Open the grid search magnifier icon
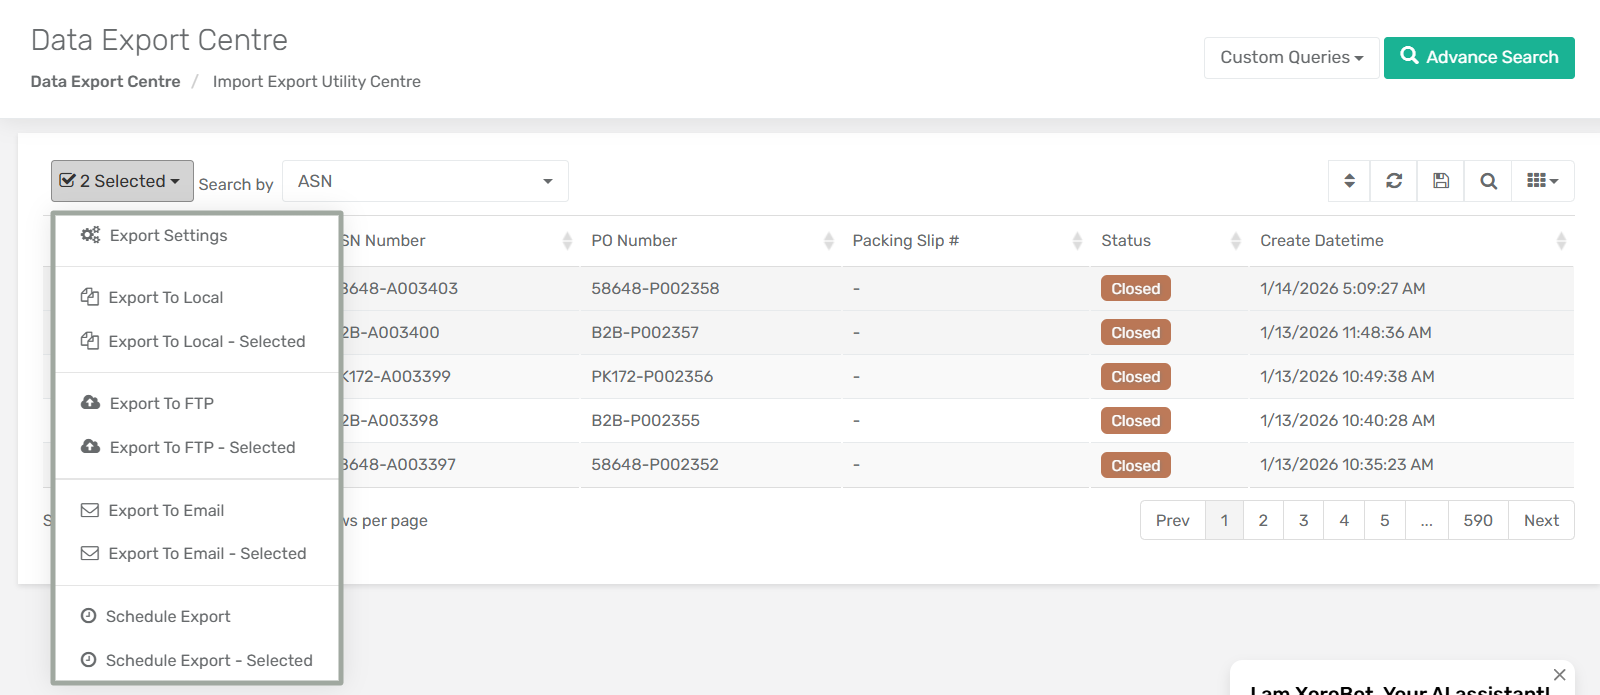This screenshot has width=1600, height=695. [1488, 181]
